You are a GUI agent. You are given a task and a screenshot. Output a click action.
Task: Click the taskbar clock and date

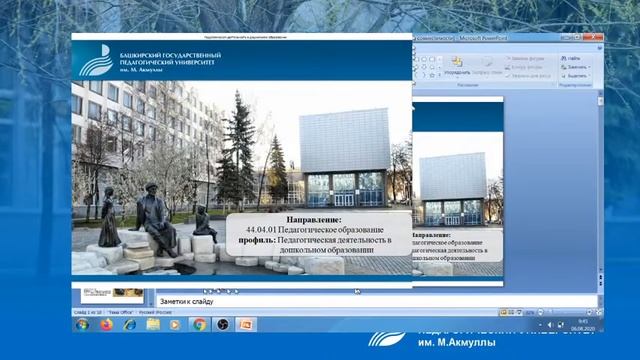pos(583,325)
